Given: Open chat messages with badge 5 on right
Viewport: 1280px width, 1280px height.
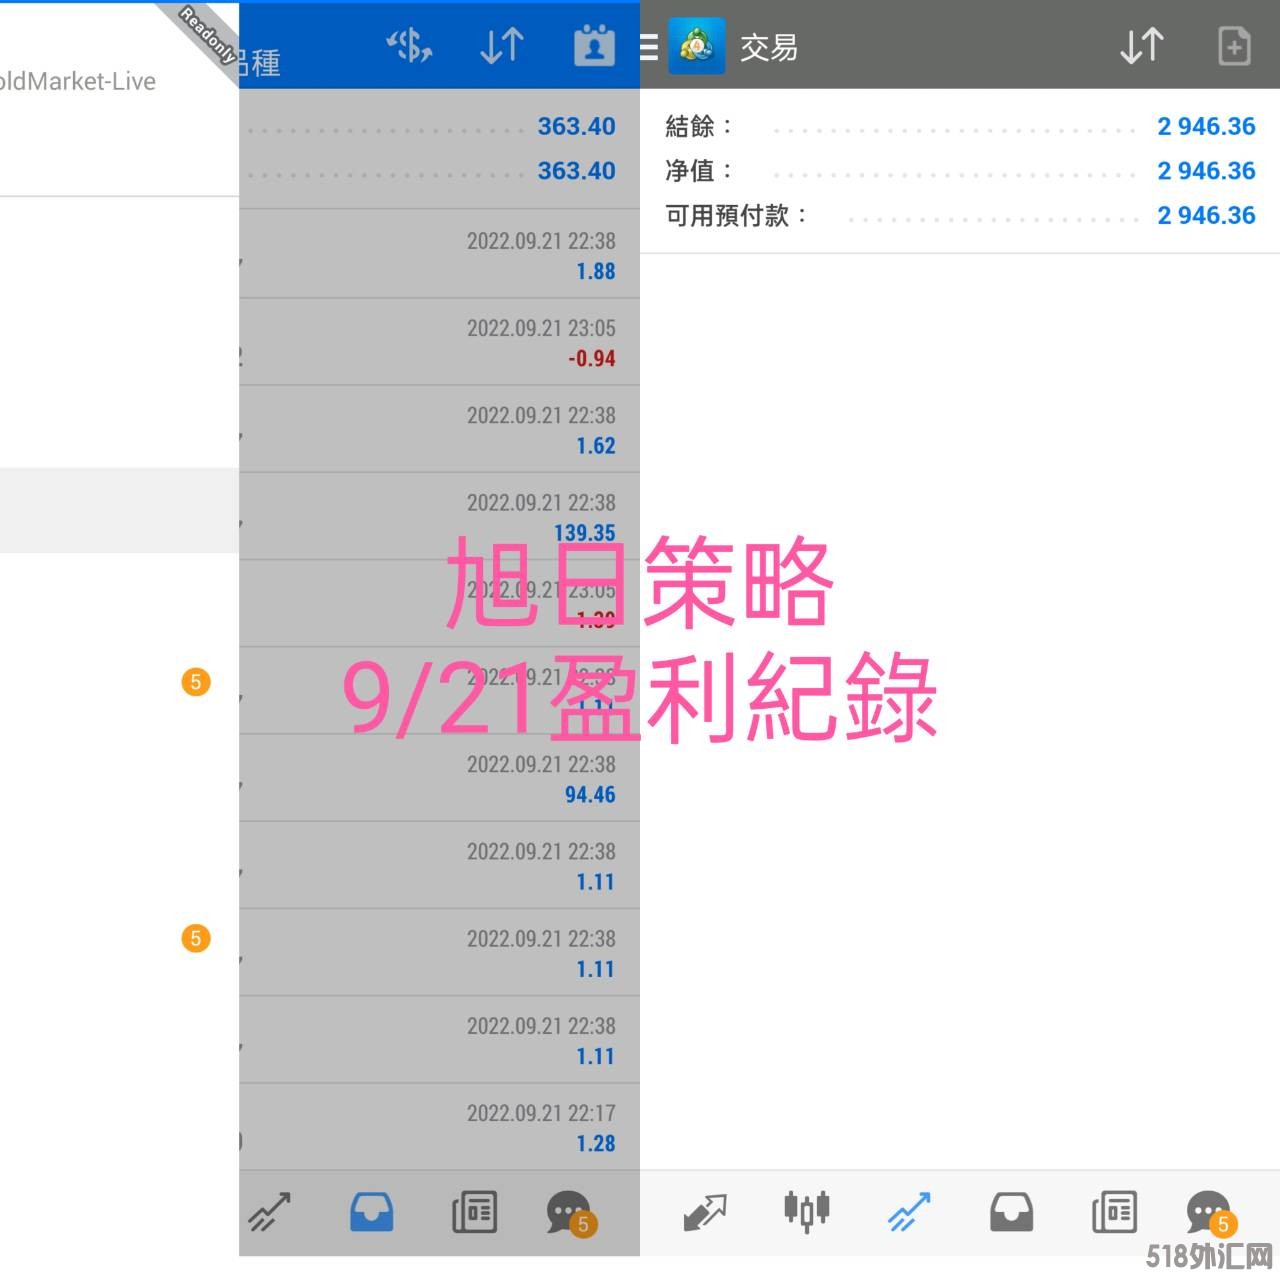Looking at the screenshot, I should [x=1209, y=1213].
